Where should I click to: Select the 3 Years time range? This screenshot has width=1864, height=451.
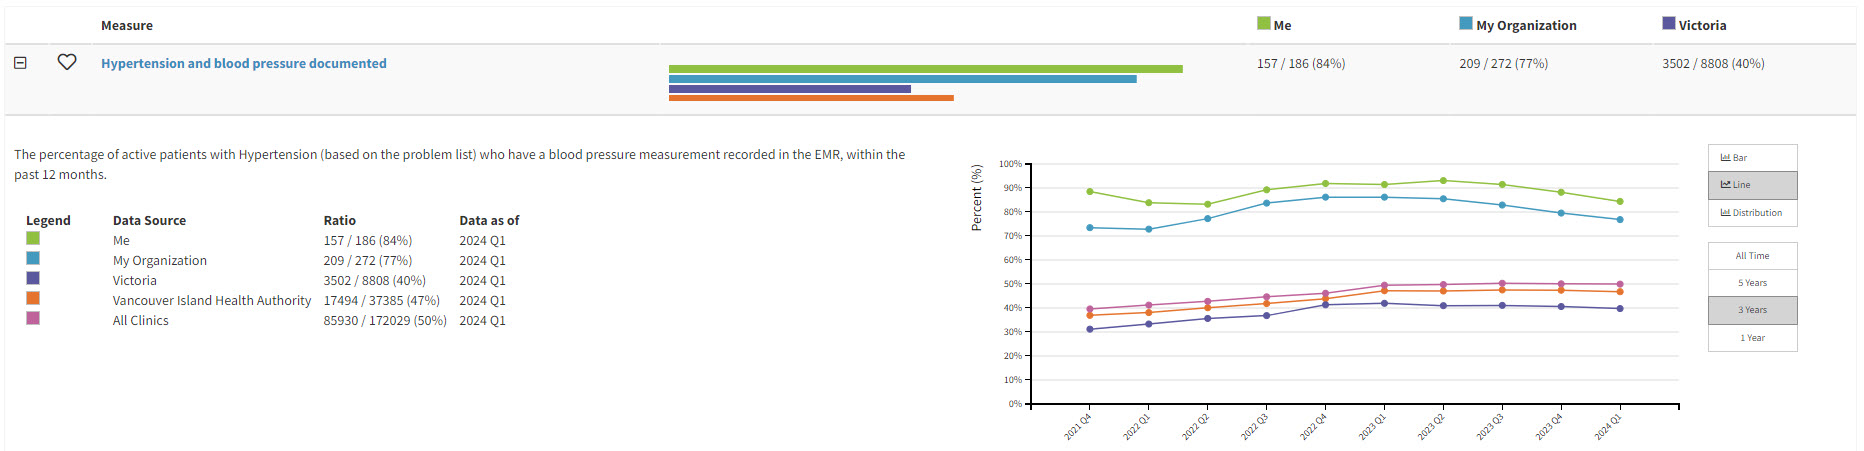coord(1752,310)
